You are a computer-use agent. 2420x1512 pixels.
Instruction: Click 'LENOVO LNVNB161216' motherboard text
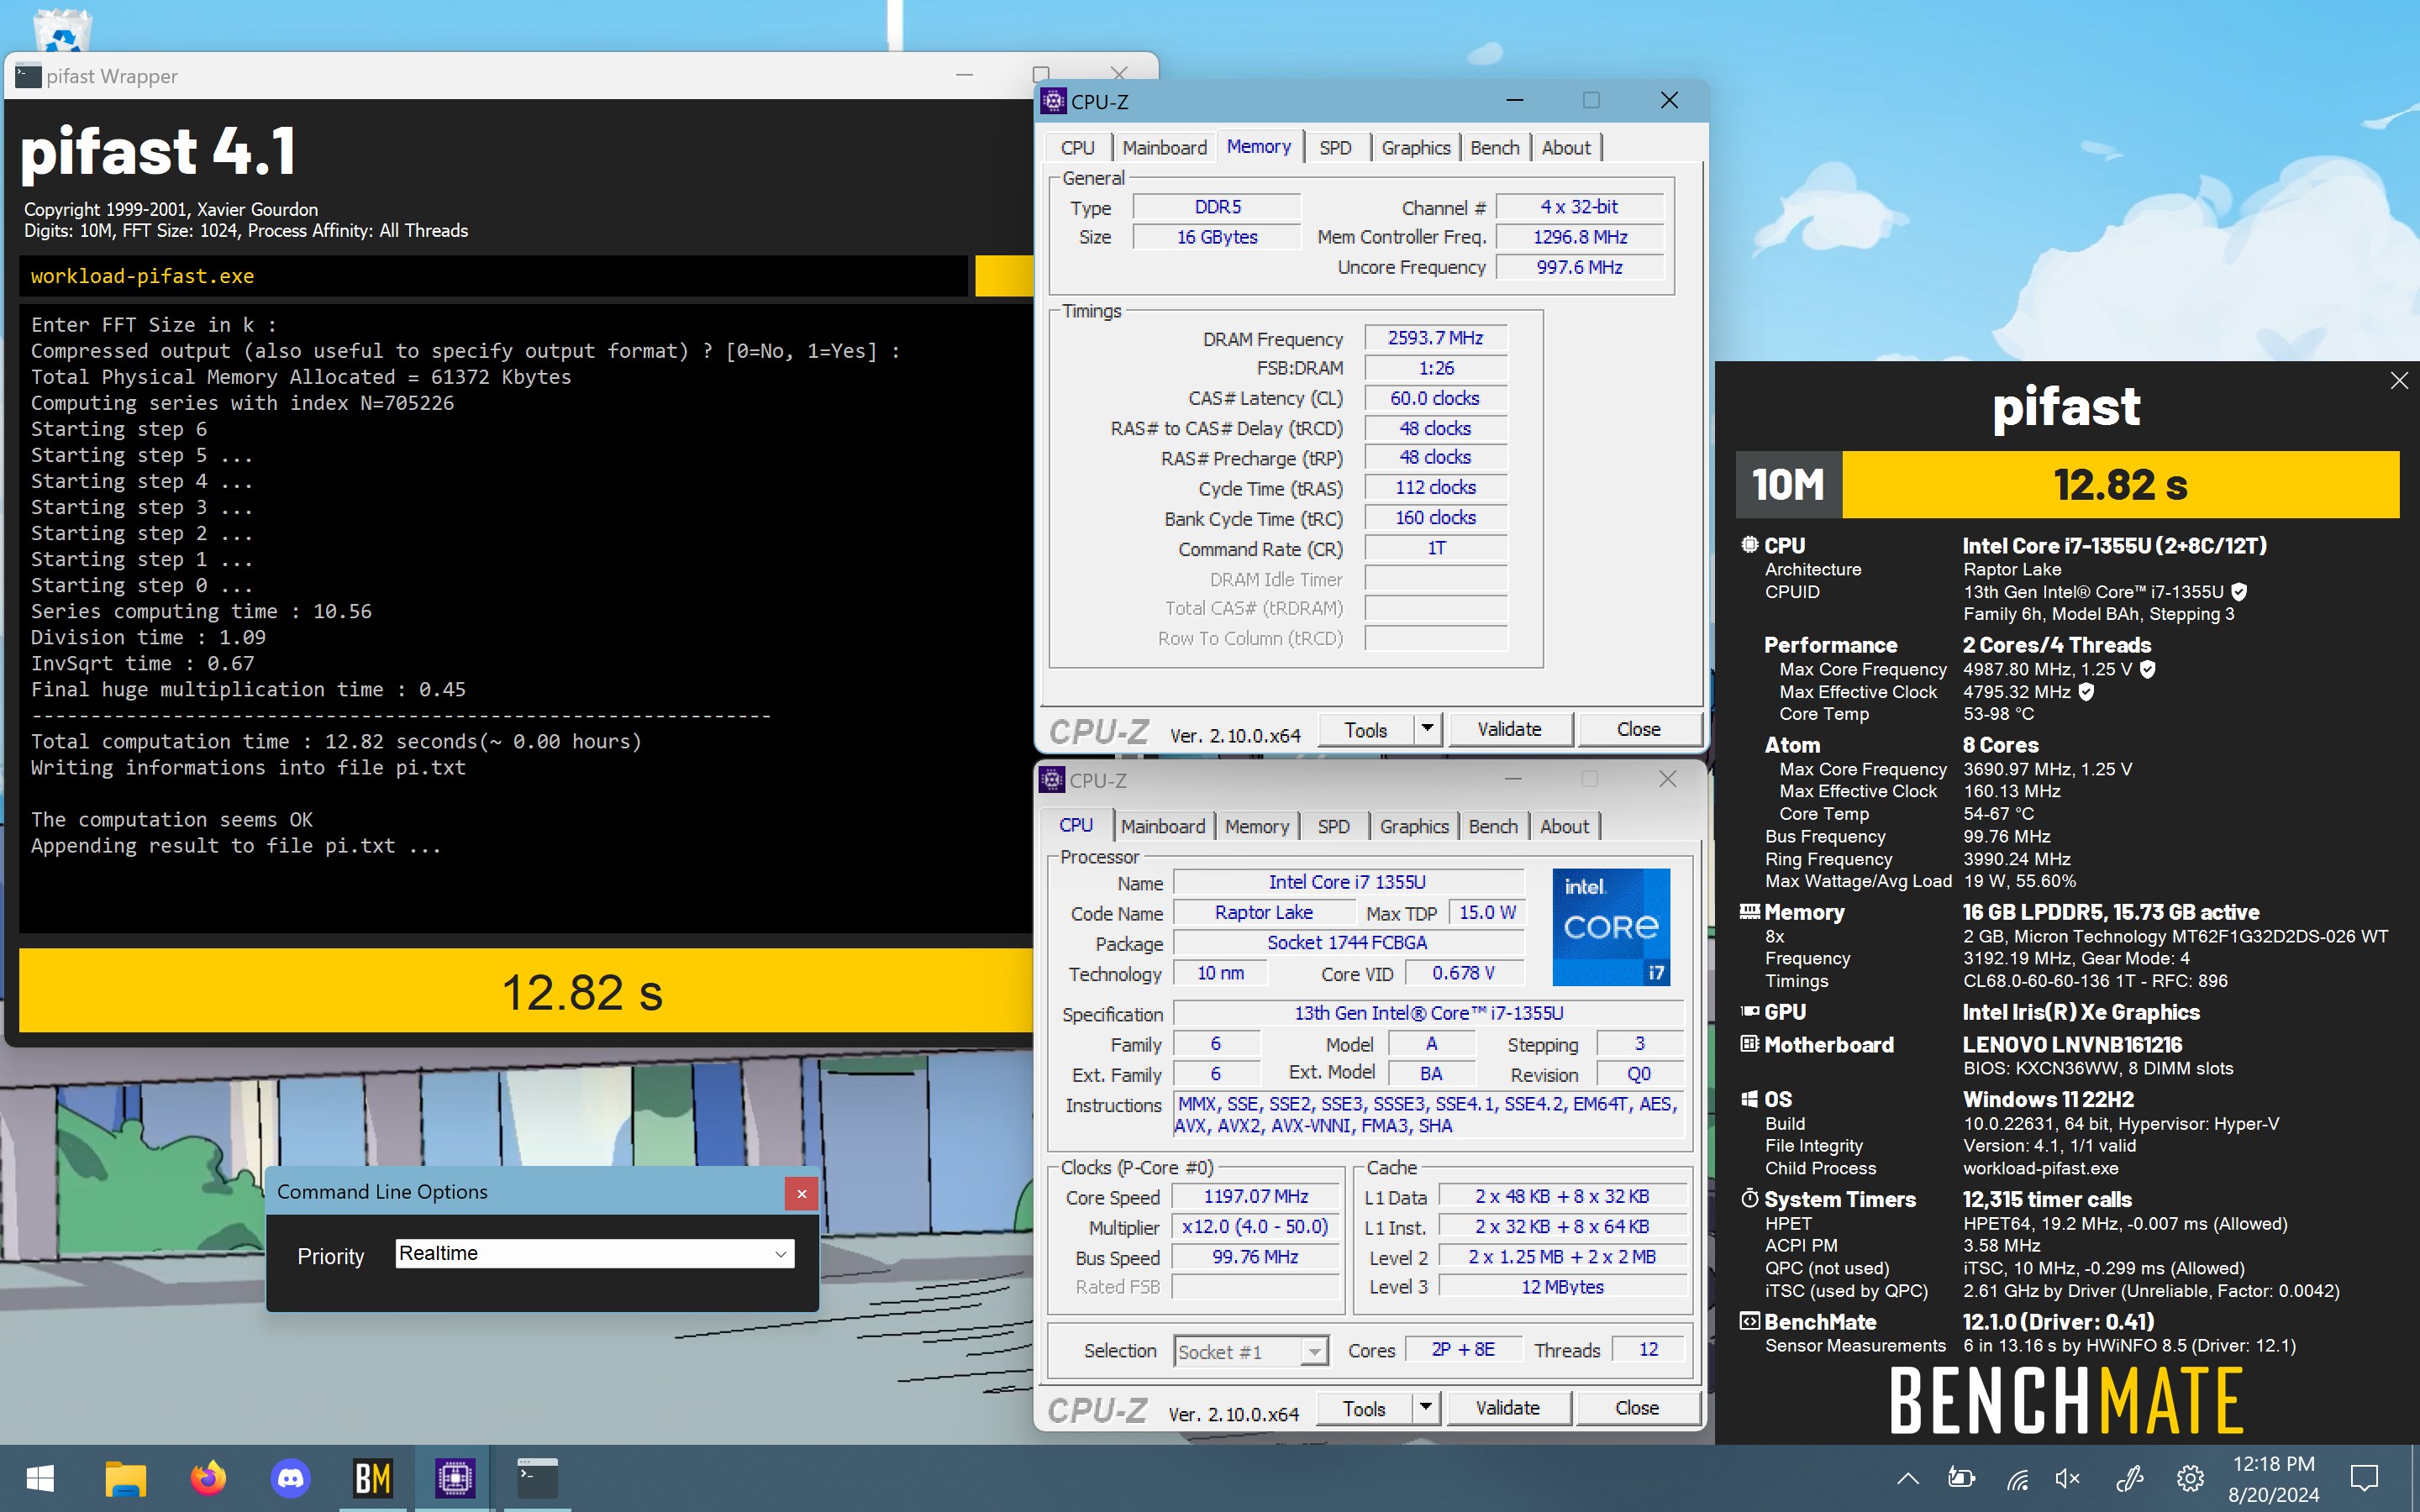pos(2072,1045)
